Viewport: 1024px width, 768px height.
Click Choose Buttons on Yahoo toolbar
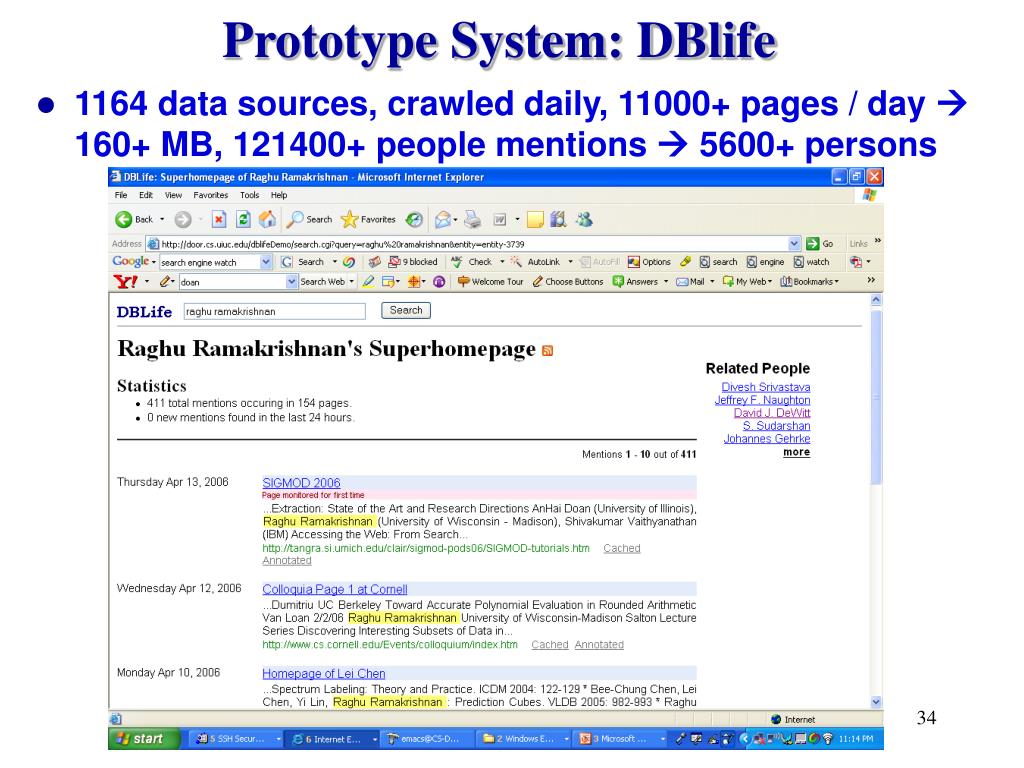click(568, 281)
